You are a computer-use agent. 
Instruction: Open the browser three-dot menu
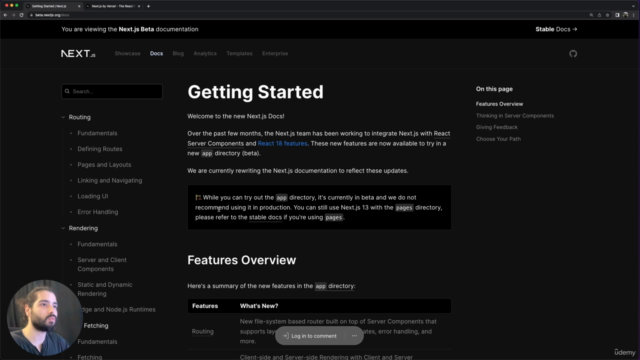[x=633, y=15]
